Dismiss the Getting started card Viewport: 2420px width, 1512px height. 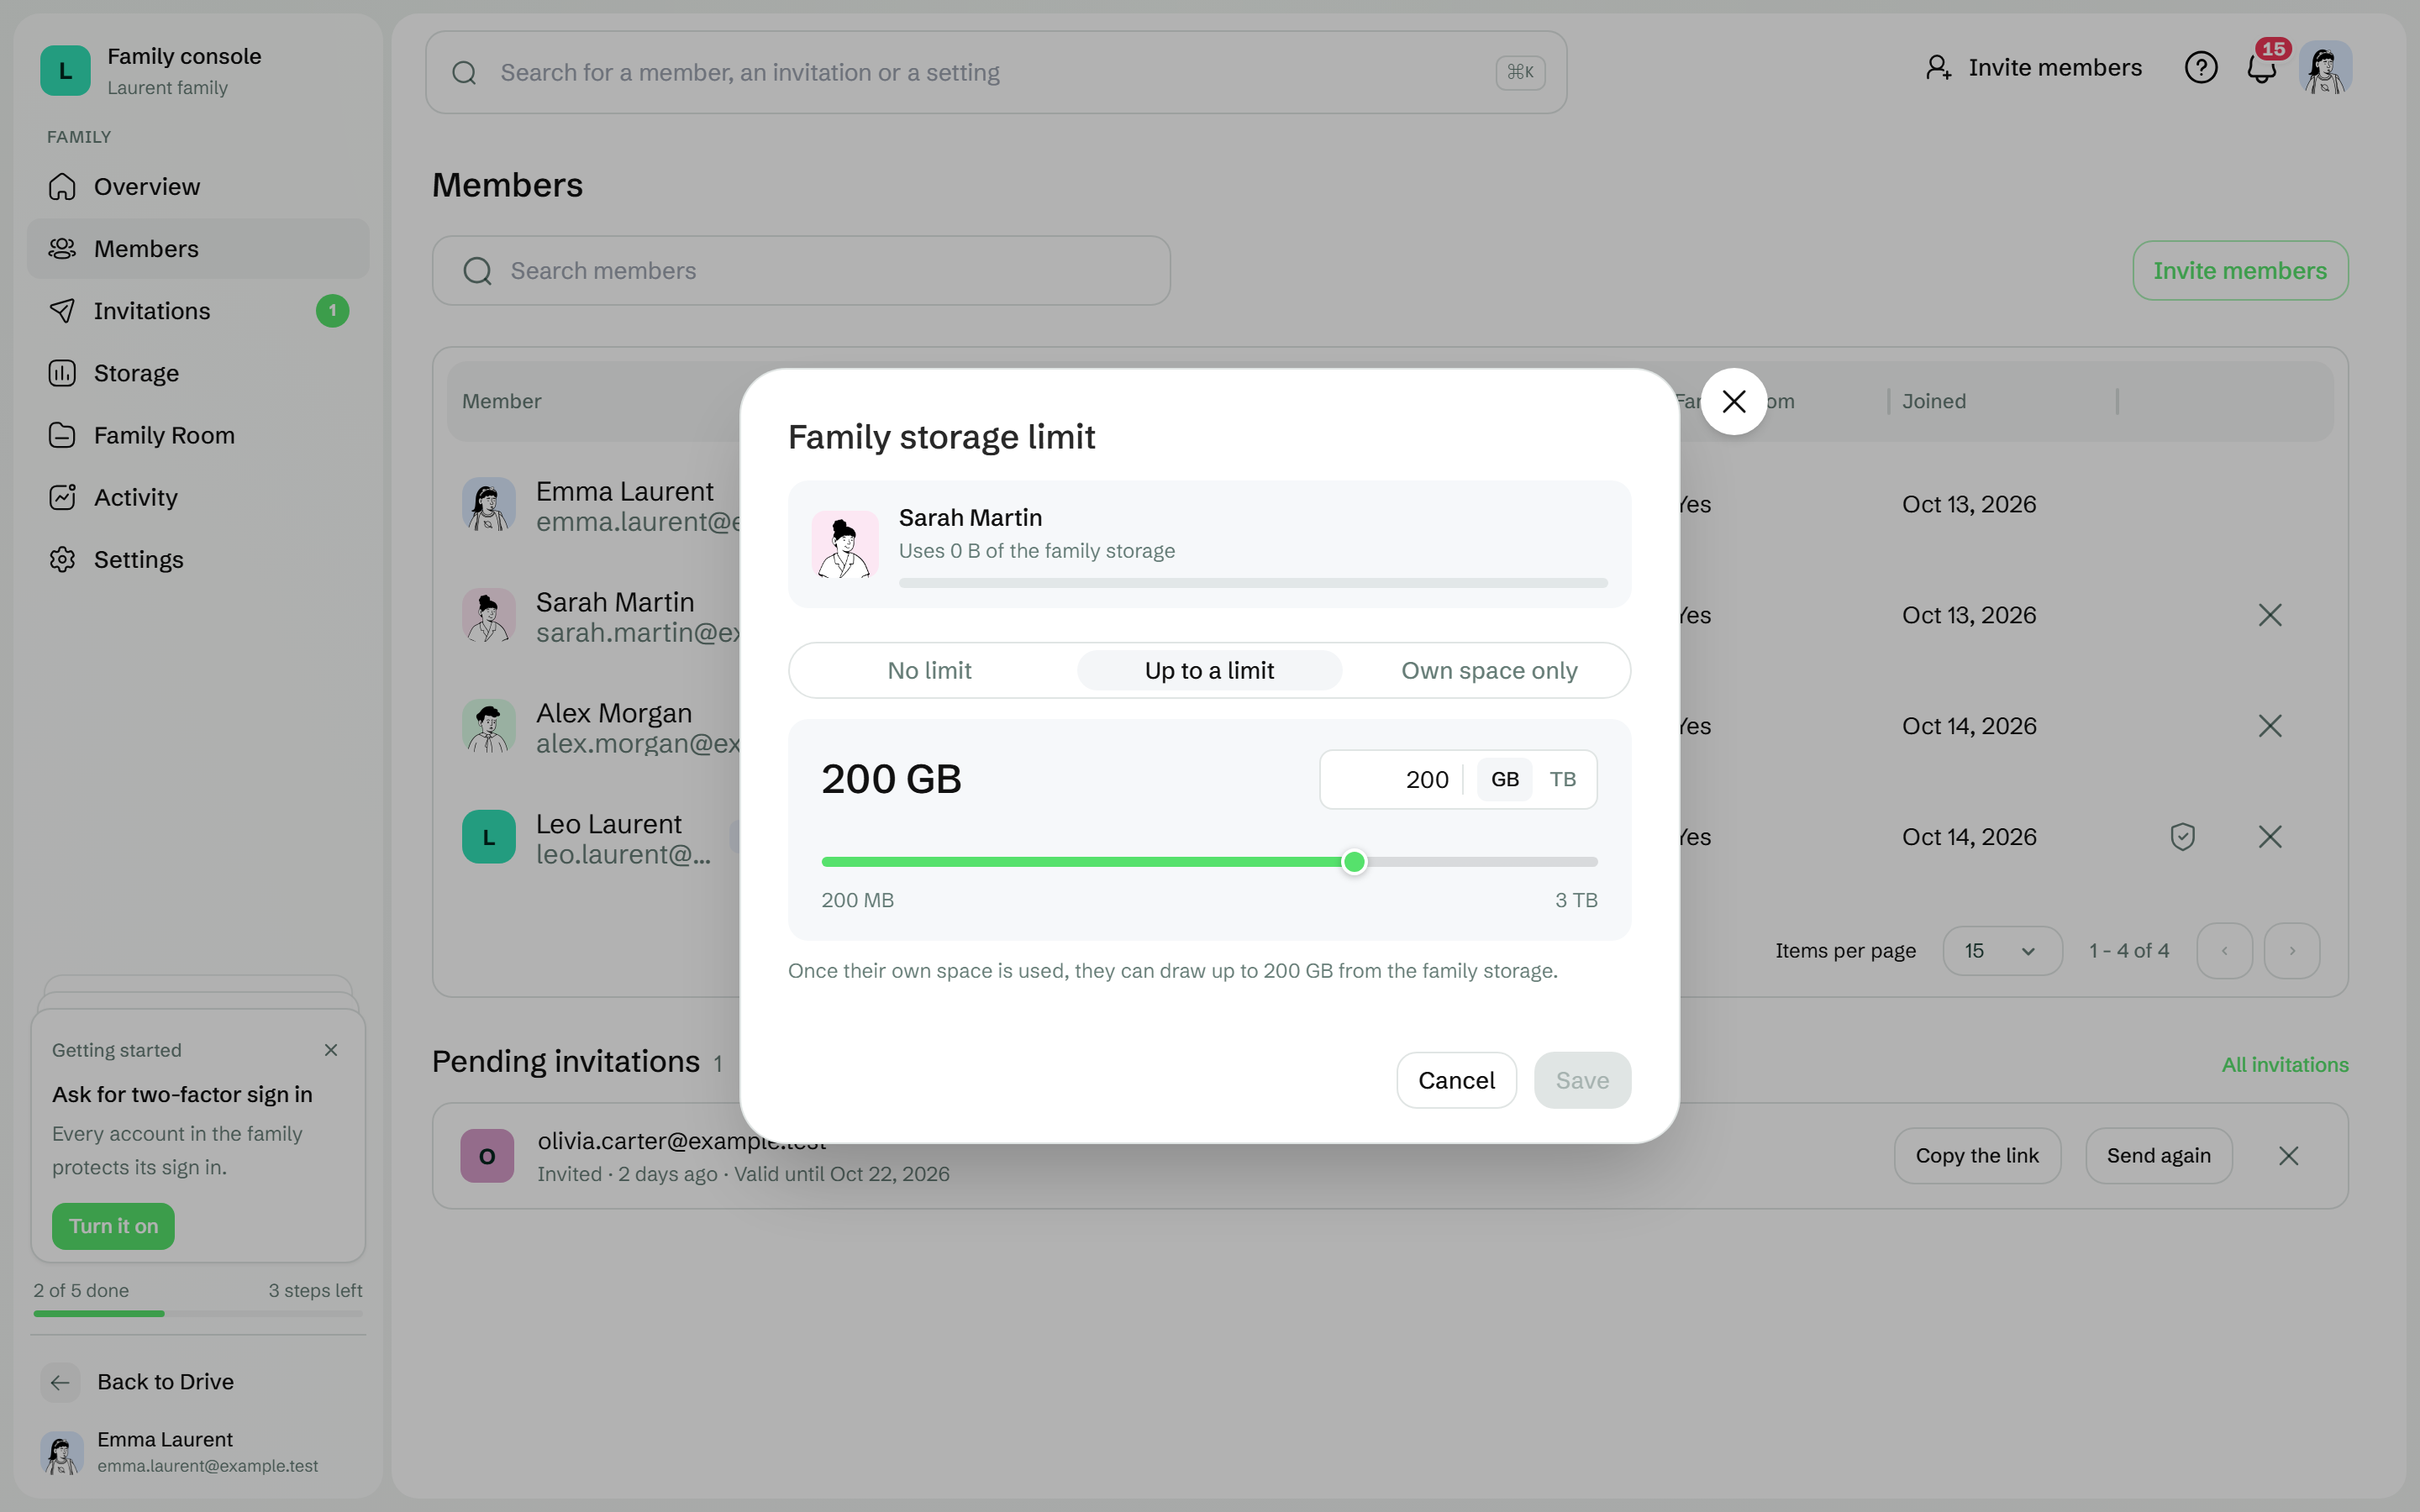point(331,1050)
